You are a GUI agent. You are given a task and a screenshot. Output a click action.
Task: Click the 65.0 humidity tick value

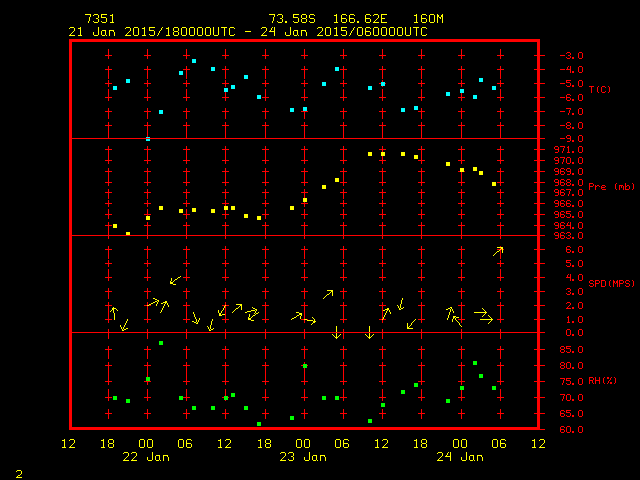tap(571, 414)
